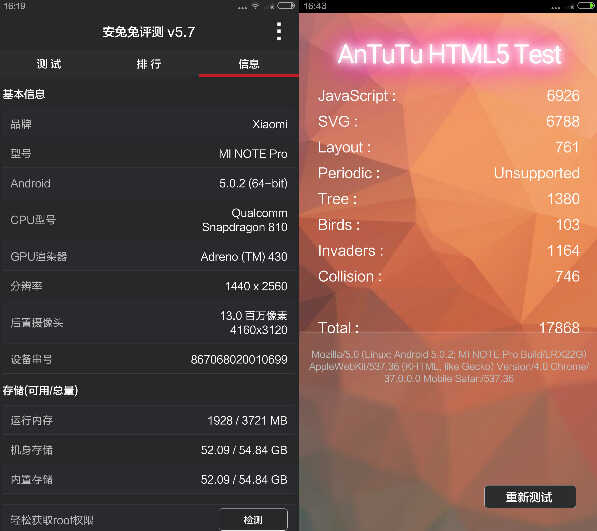This screenshot has width=597, height=531.
Task: Select the Total score 17868
Action: 559,328
